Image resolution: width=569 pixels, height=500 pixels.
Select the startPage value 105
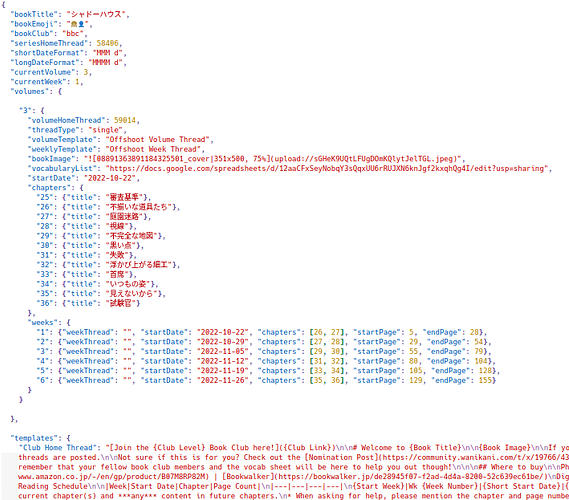point(416,370)
